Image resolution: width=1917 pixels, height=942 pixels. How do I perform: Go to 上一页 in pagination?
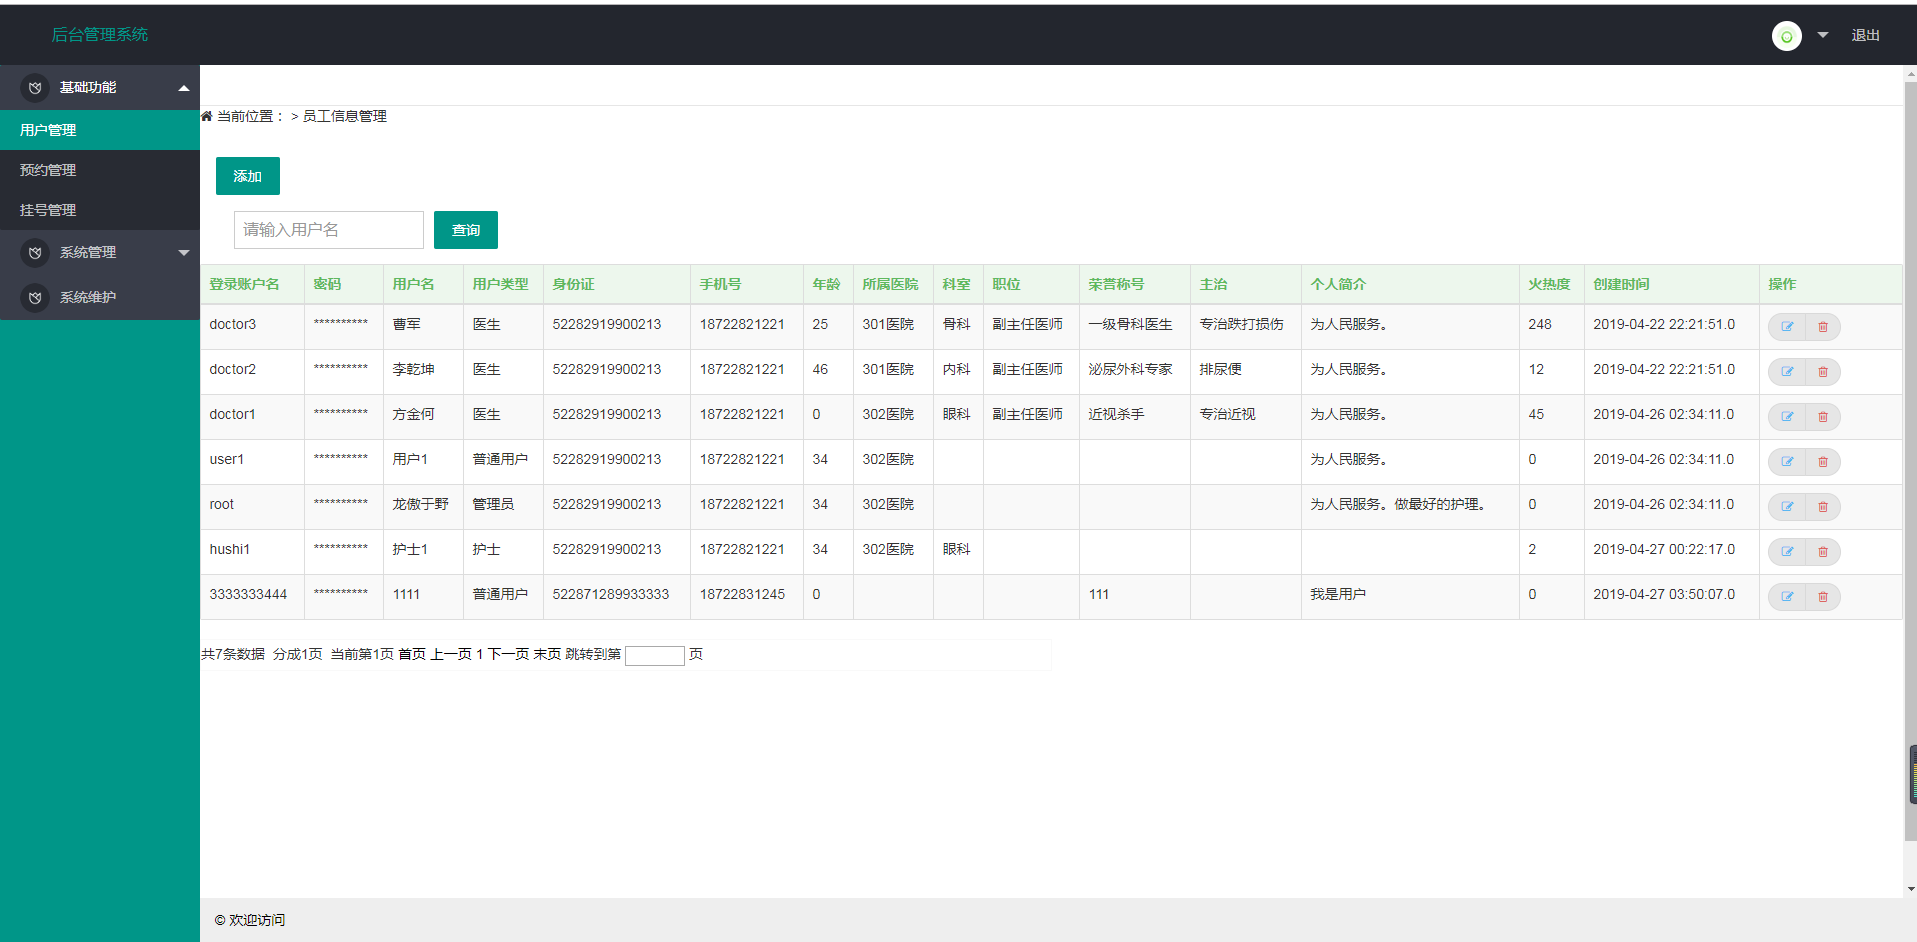451,654
